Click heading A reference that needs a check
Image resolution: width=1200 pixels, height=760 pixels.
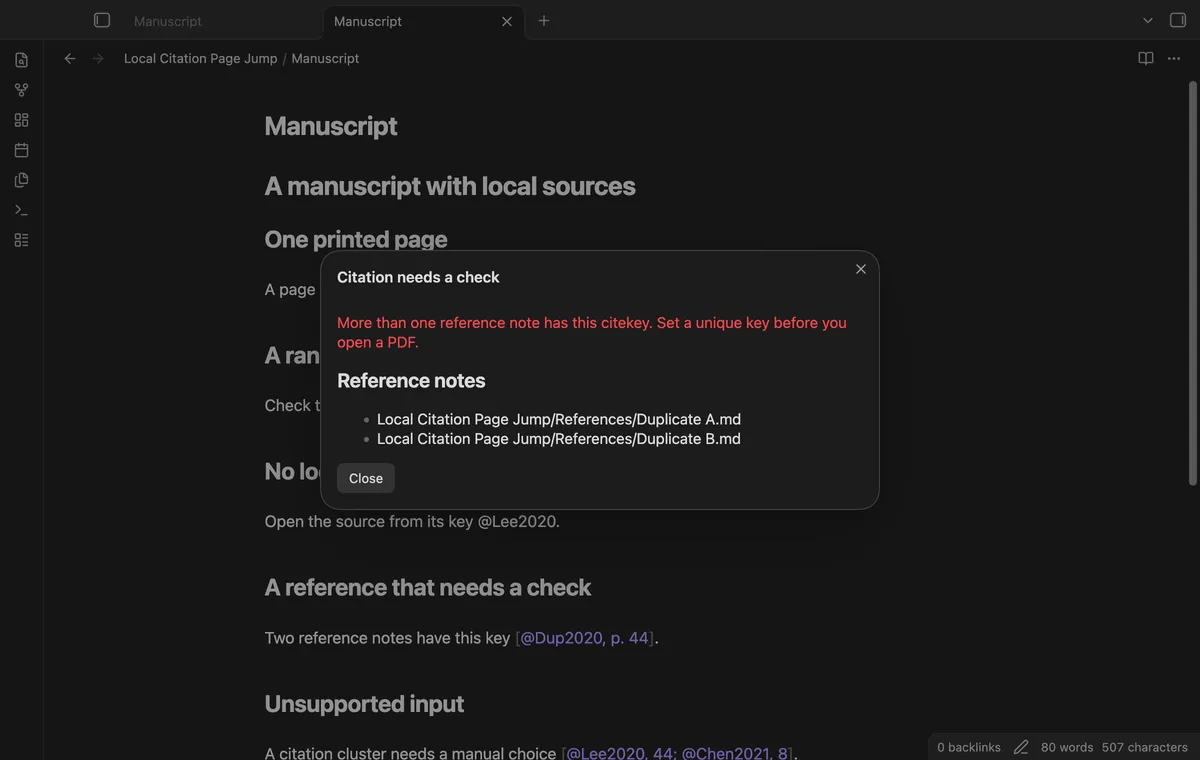[428, 587]
